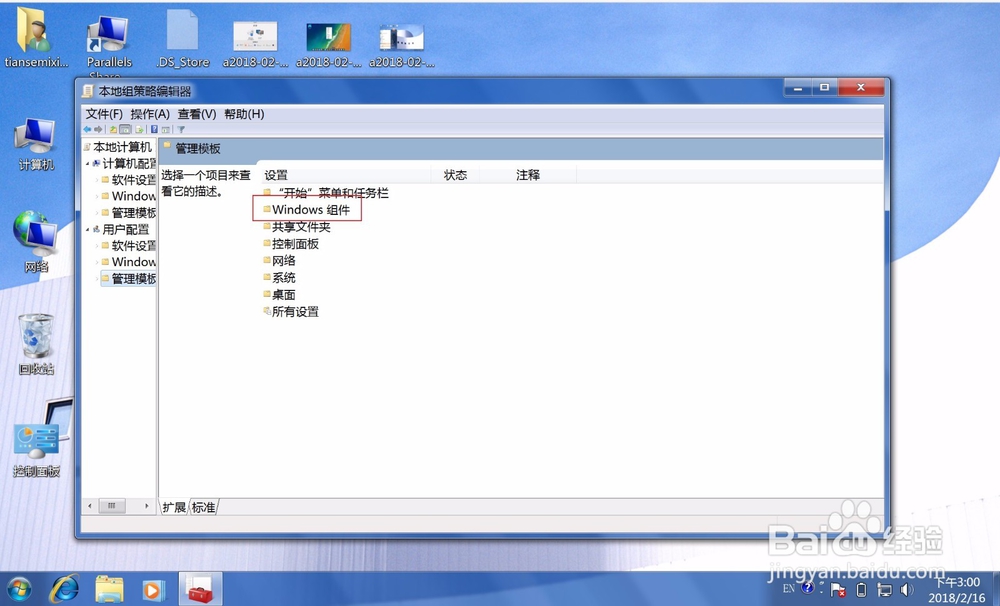Open the 查看(V) menu
The height and width of the screenshot is (606, 1000).
click(x=197, y=114)
